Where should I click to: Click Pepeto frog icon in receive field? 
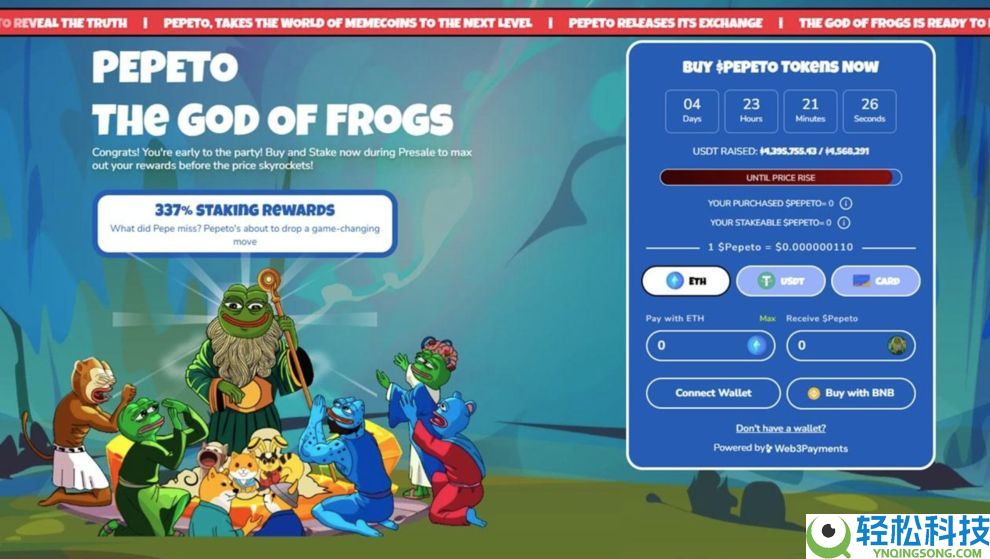coord(897,345)
